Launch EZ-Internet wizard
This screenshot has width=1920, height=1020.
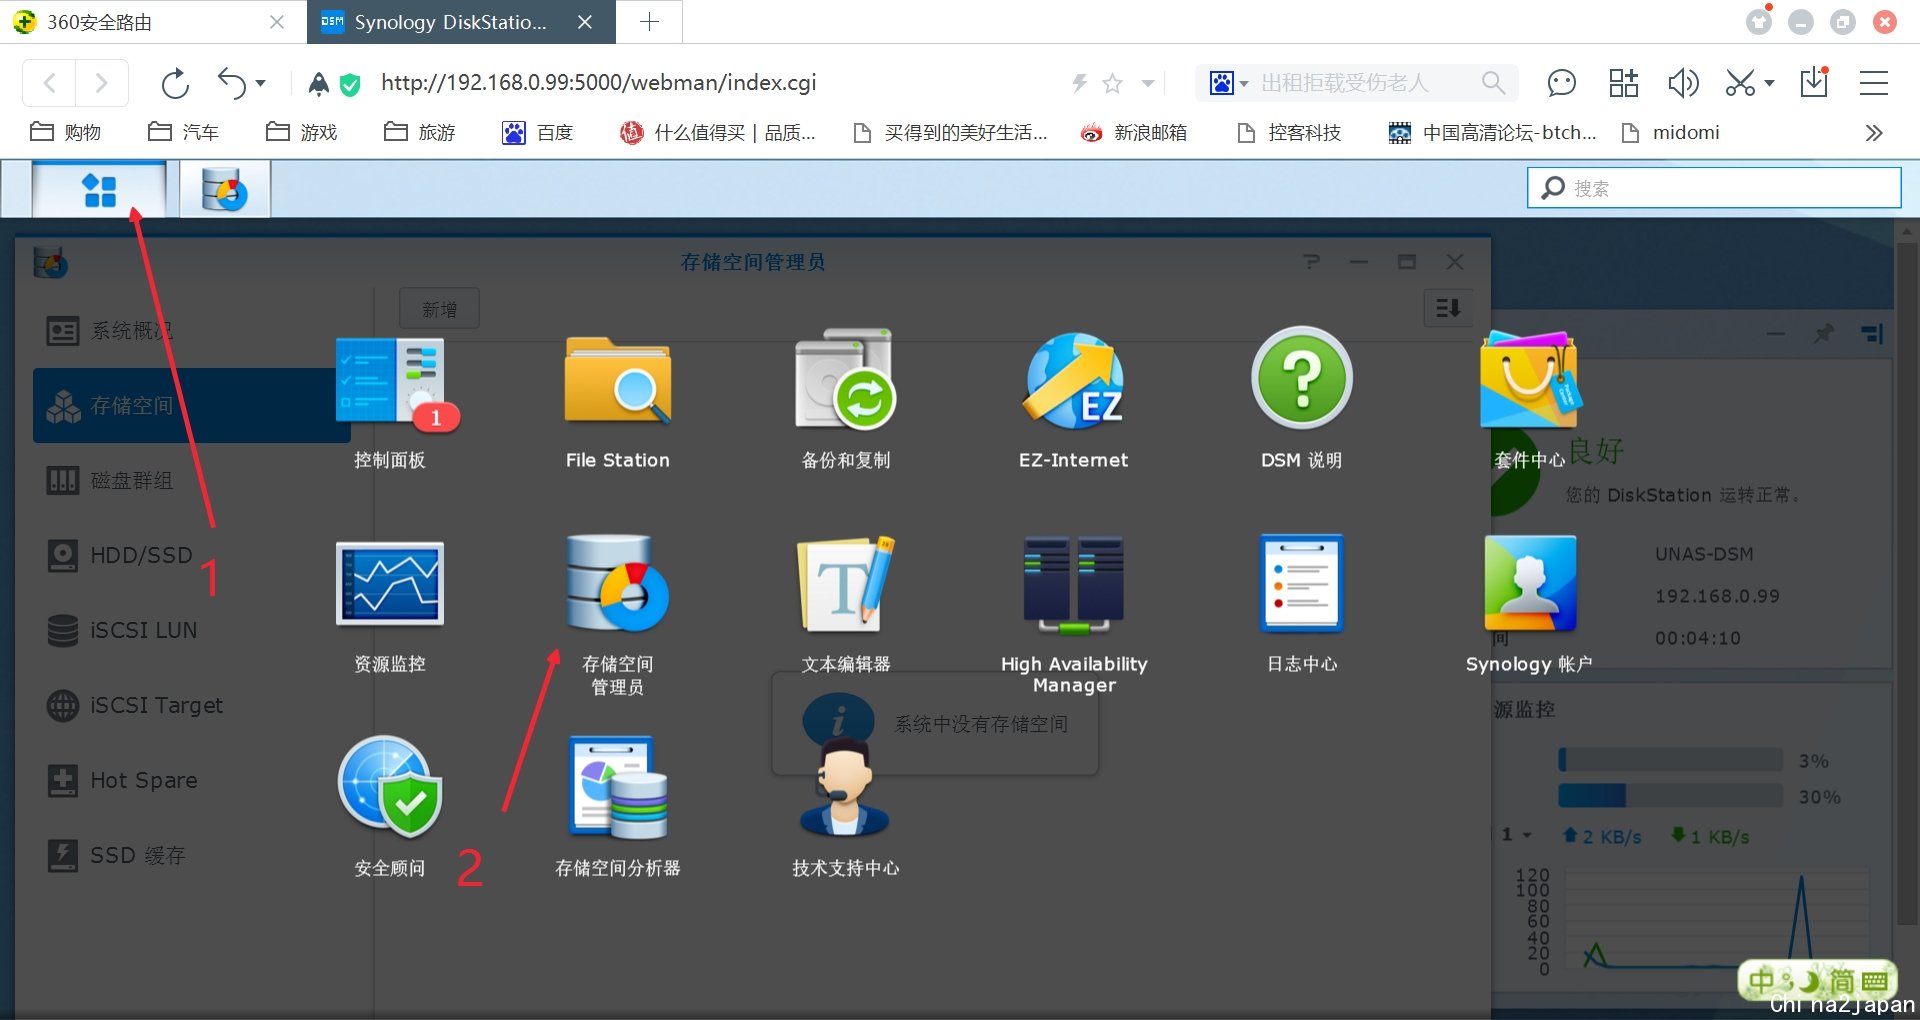pyautogui.click(x=1073, y=400)
